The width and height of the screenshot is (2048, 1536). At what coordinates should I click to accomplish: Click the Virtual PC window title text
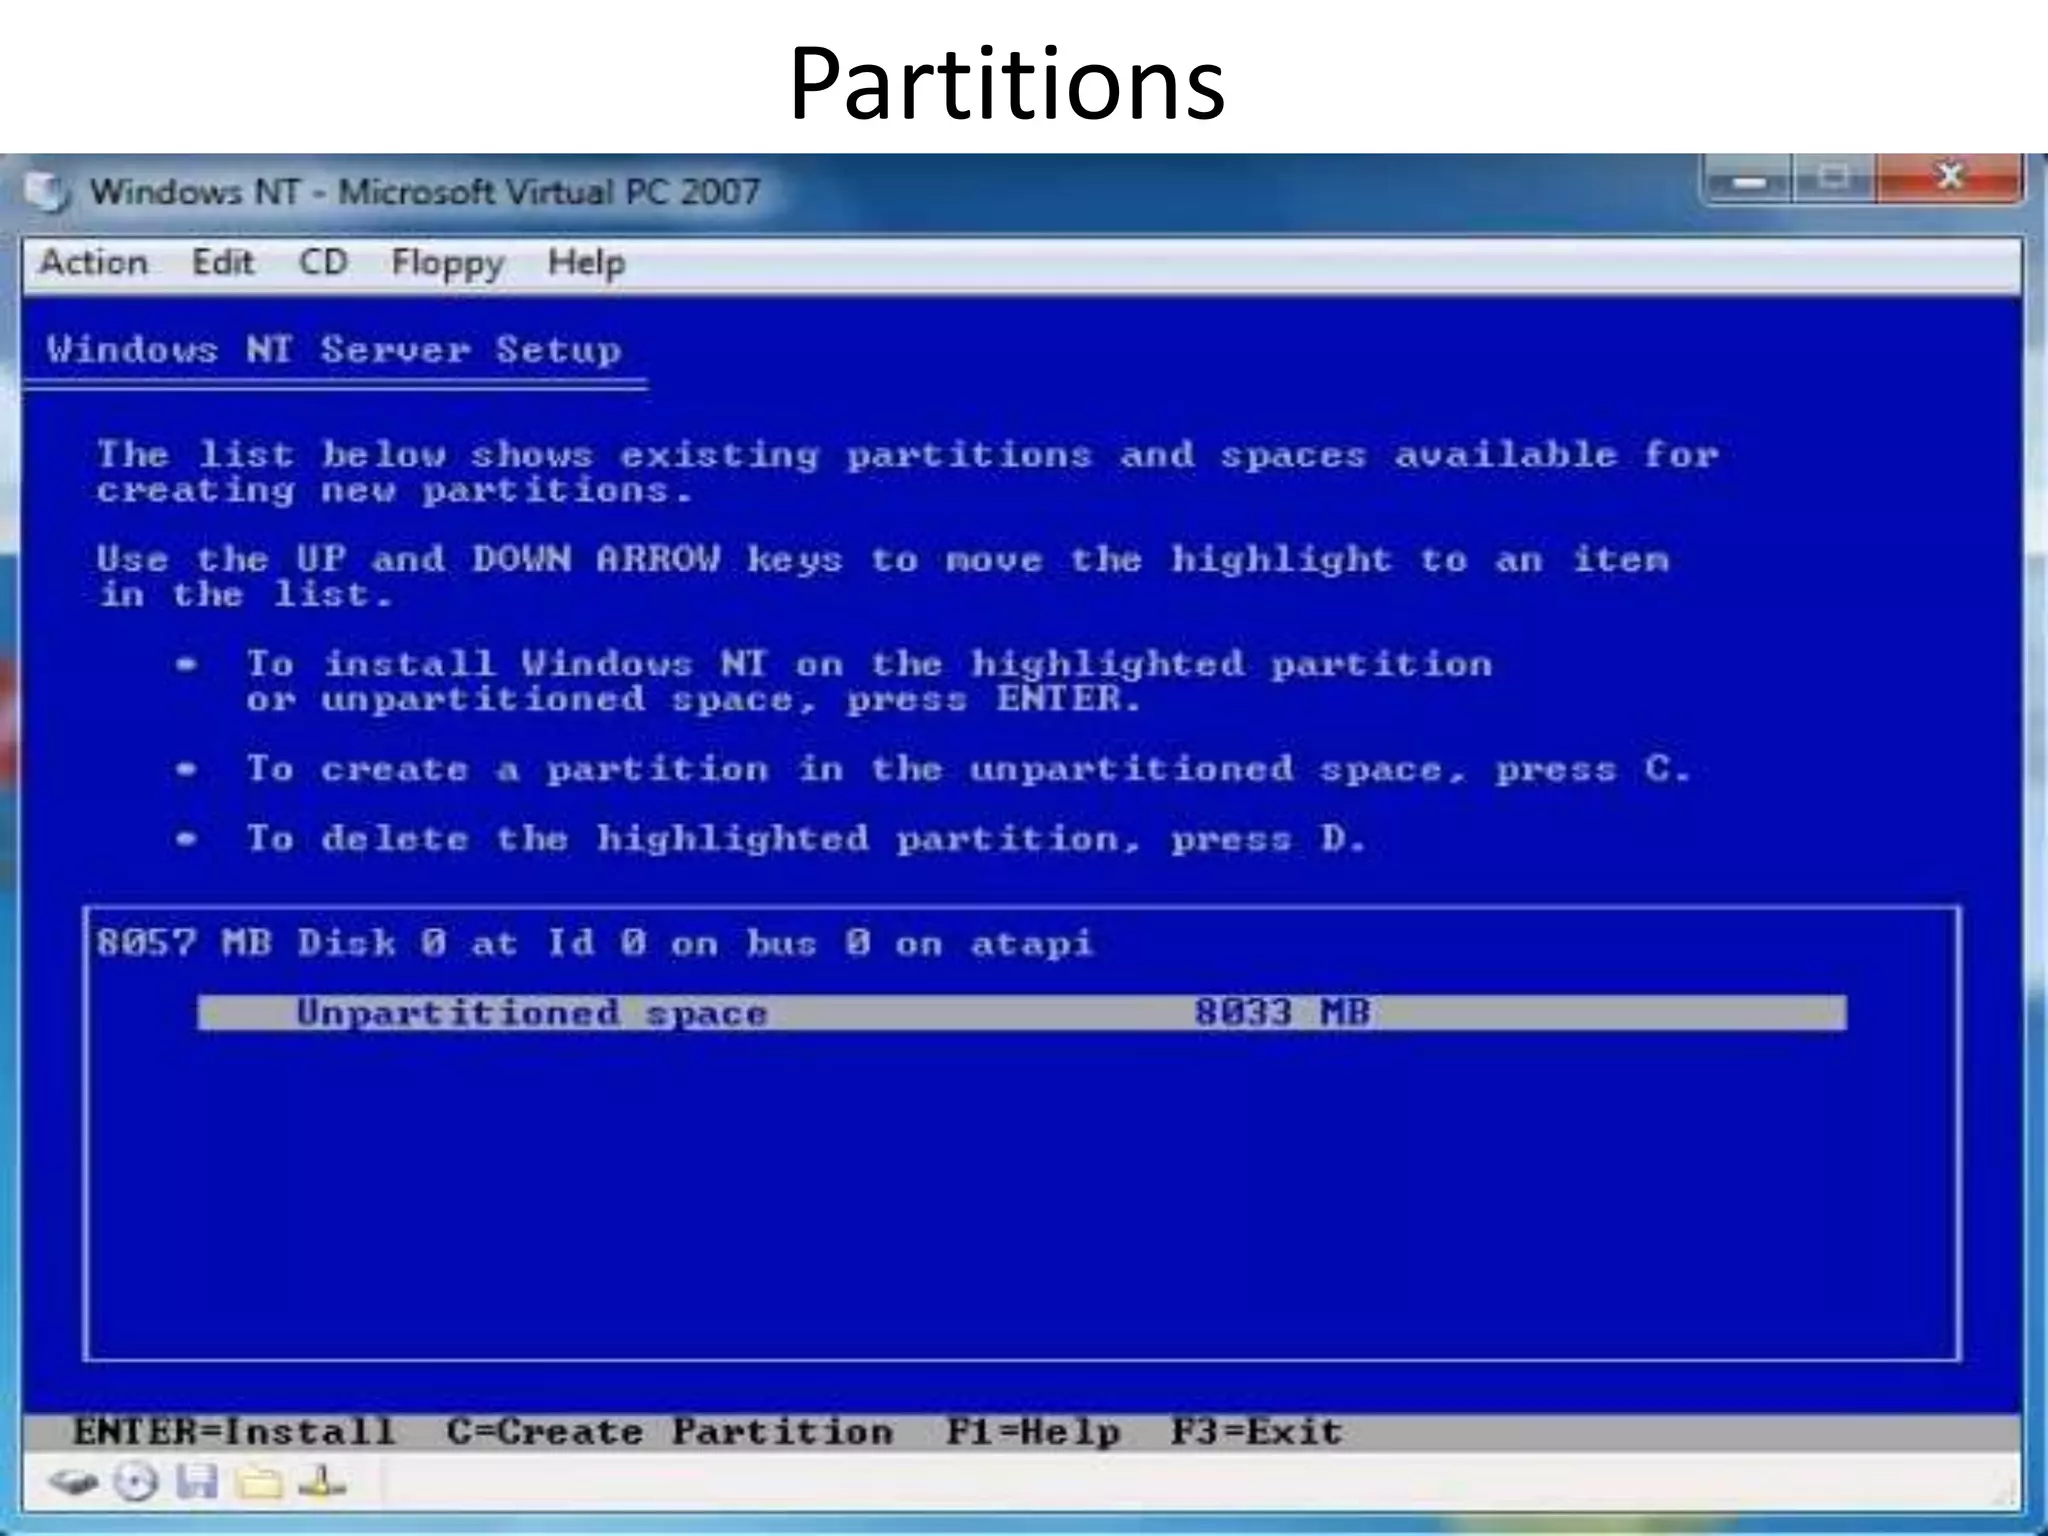click(426, 191)
